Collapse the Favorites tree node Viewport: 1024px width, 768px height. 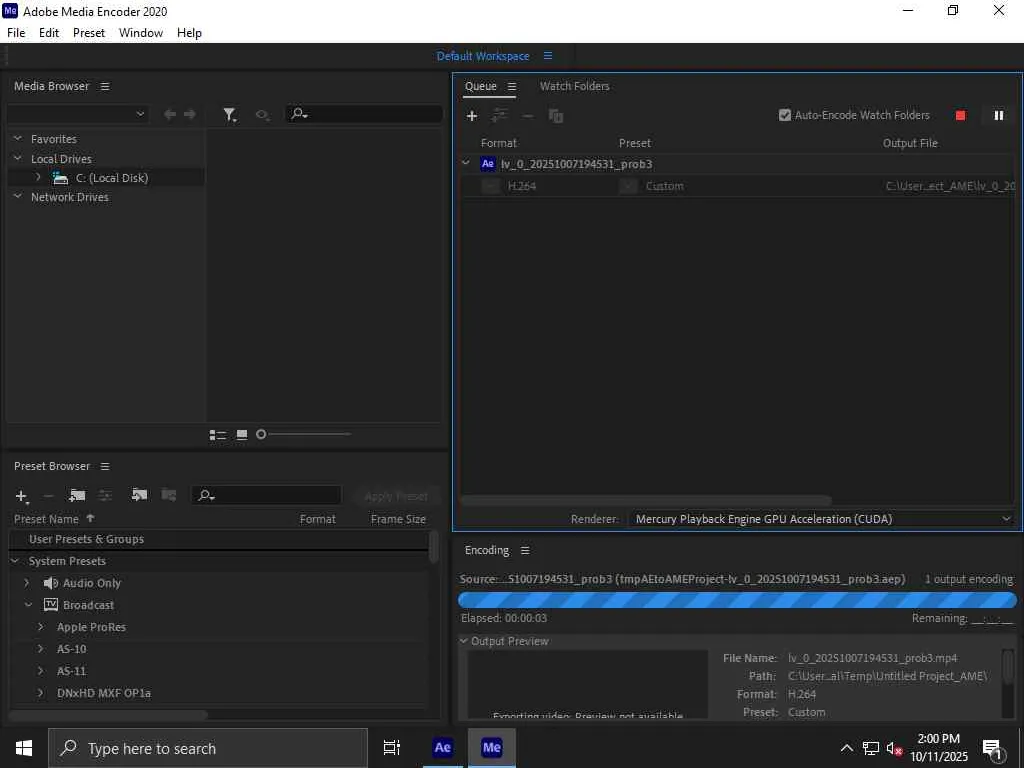[x=18, y=138]
